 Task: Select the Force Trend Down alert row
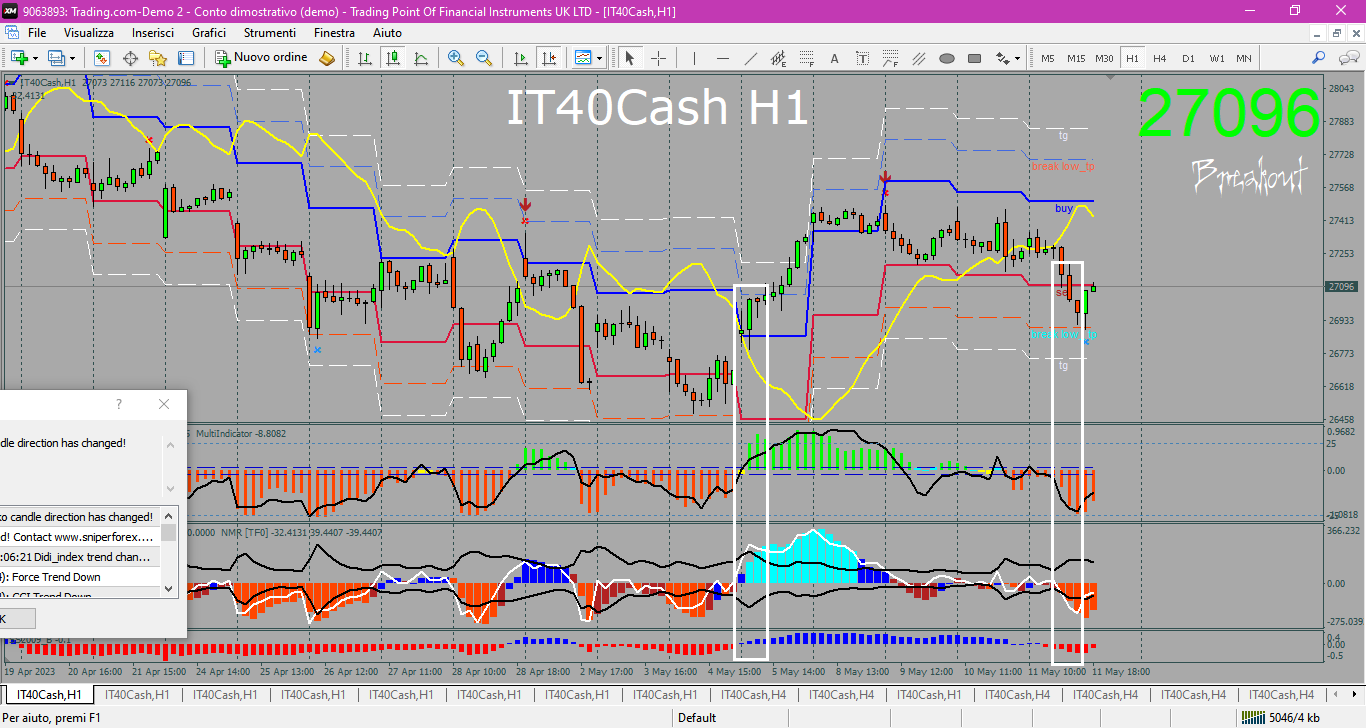point(80,577)
